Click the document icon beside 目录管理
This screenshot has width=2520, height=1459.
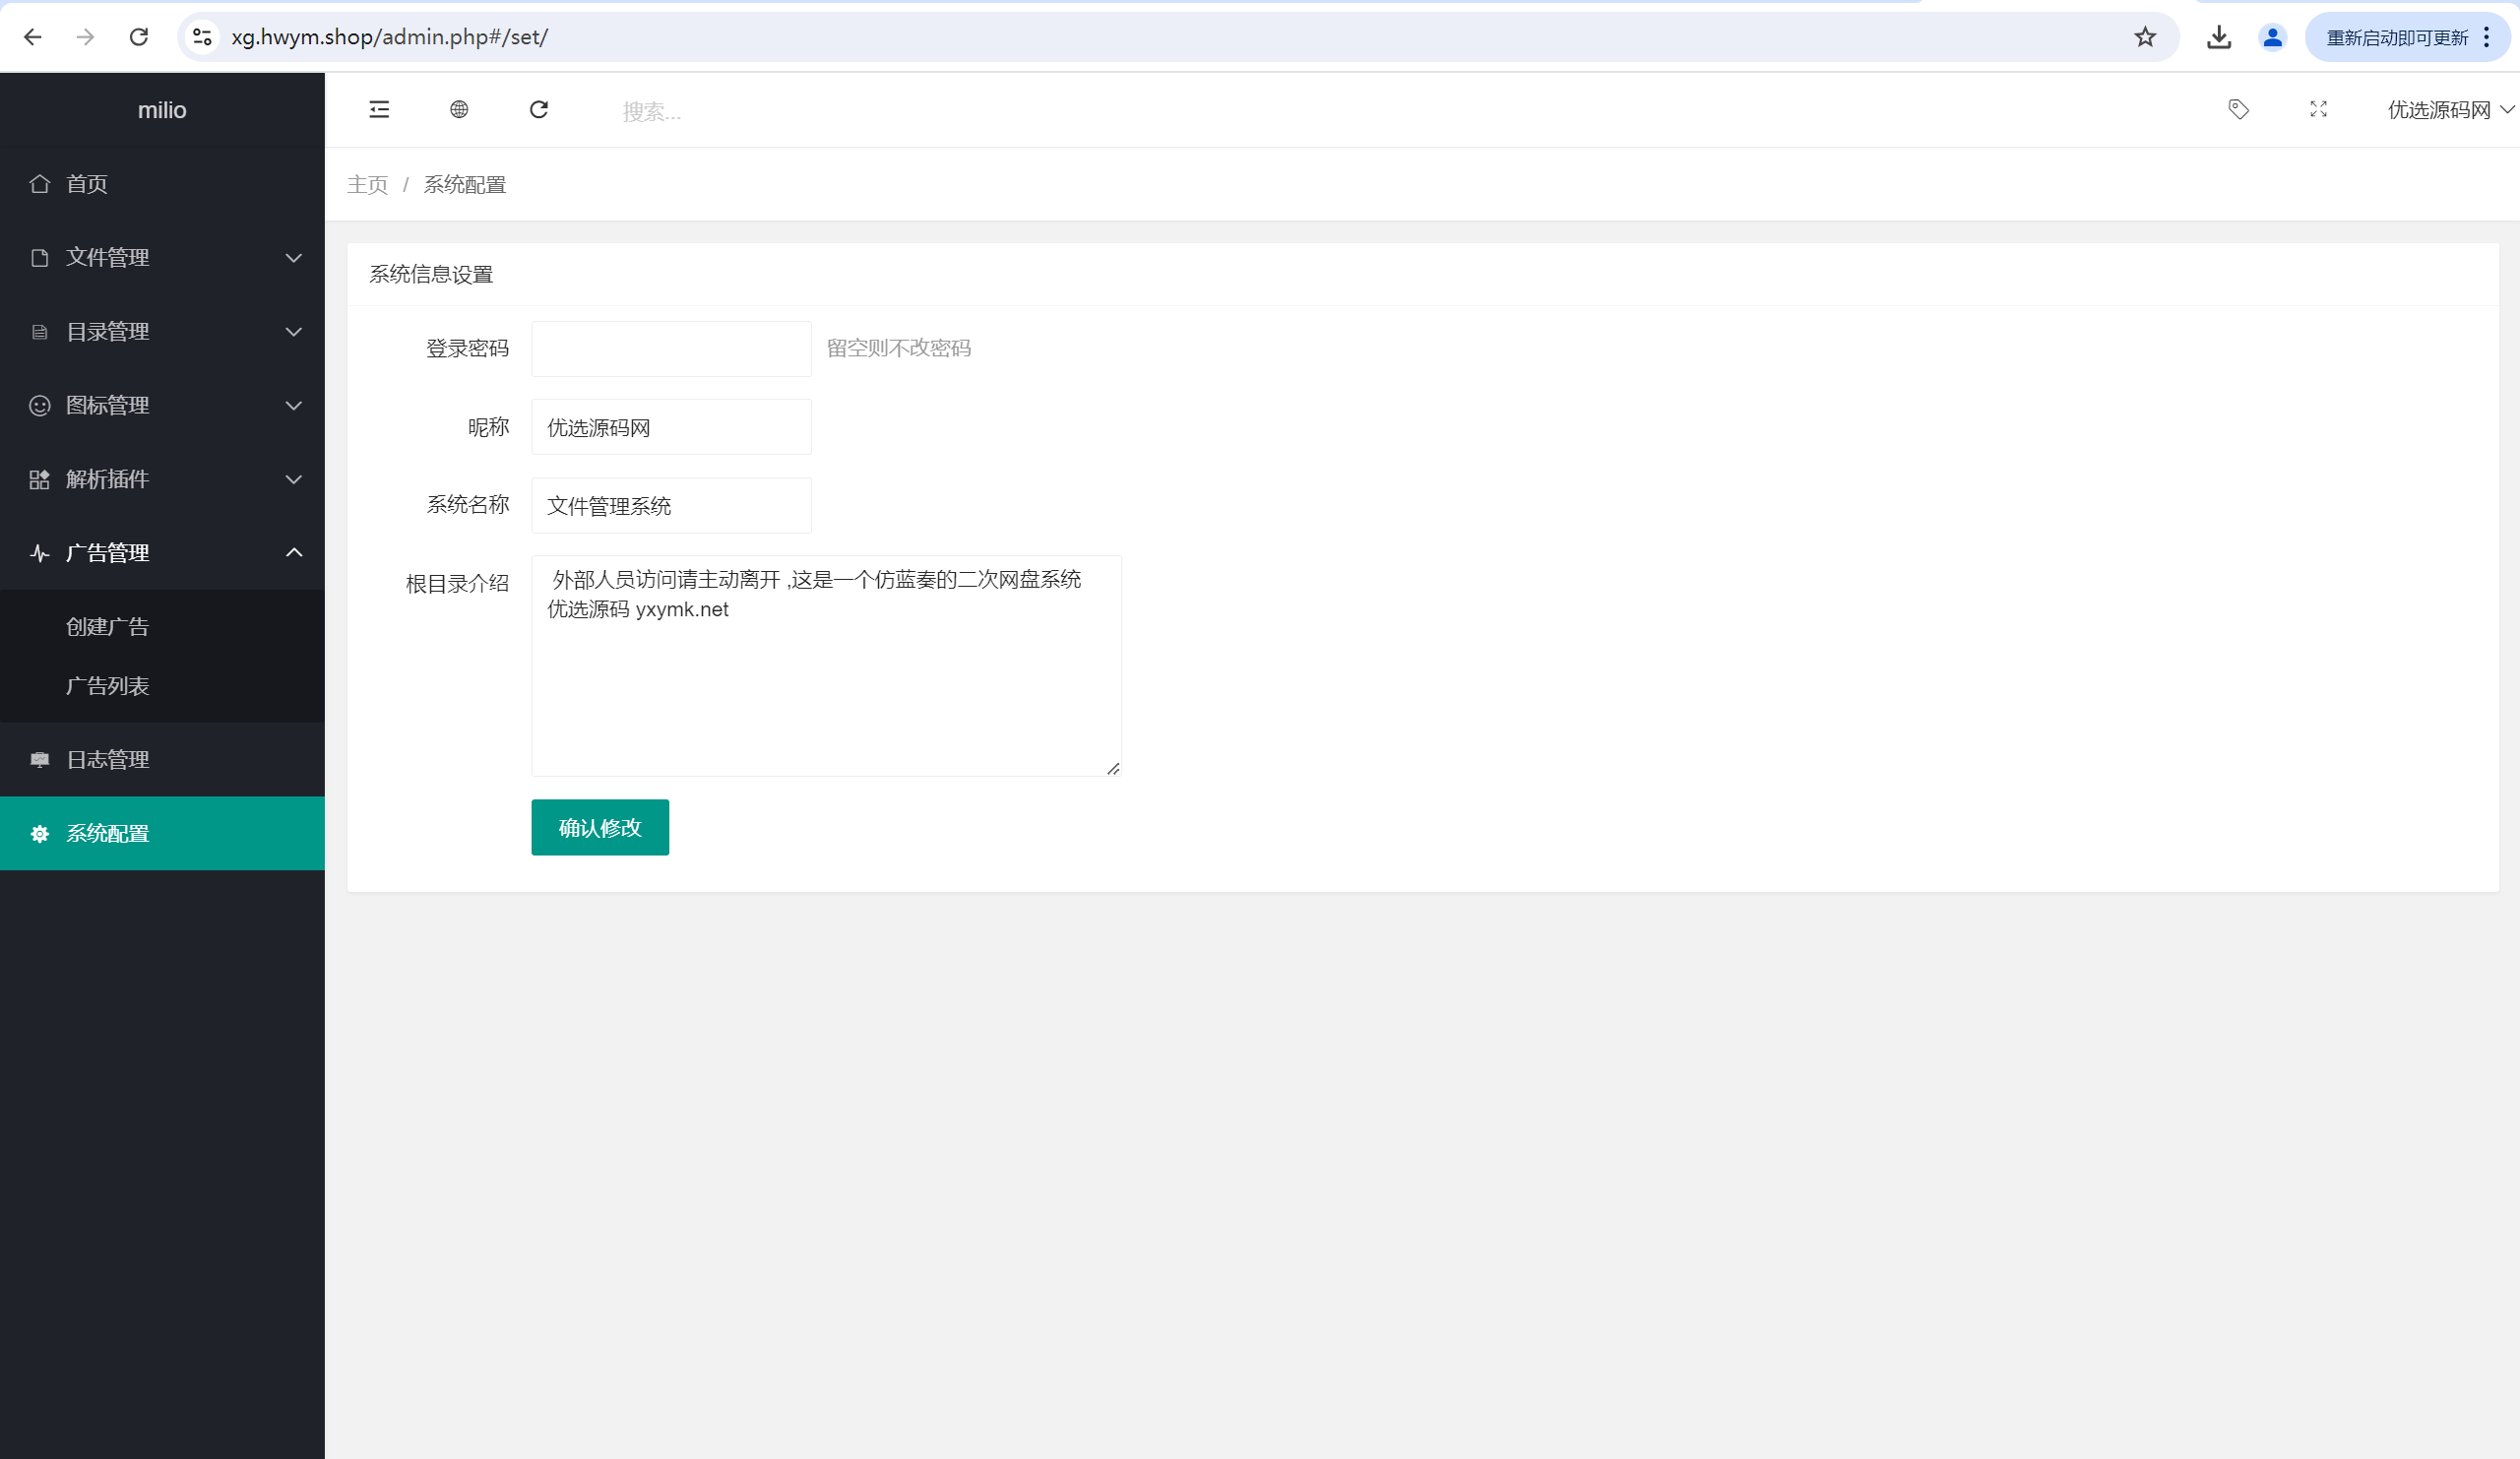39,332
